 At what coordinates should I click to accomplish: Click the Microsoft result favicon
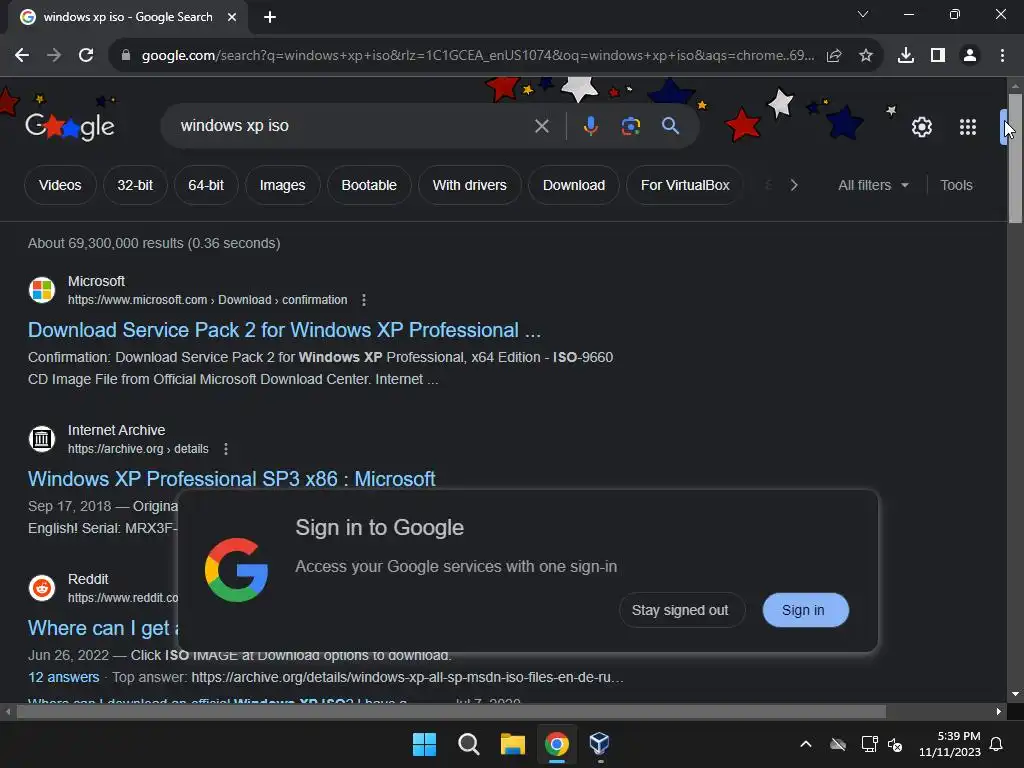(42, 290)
